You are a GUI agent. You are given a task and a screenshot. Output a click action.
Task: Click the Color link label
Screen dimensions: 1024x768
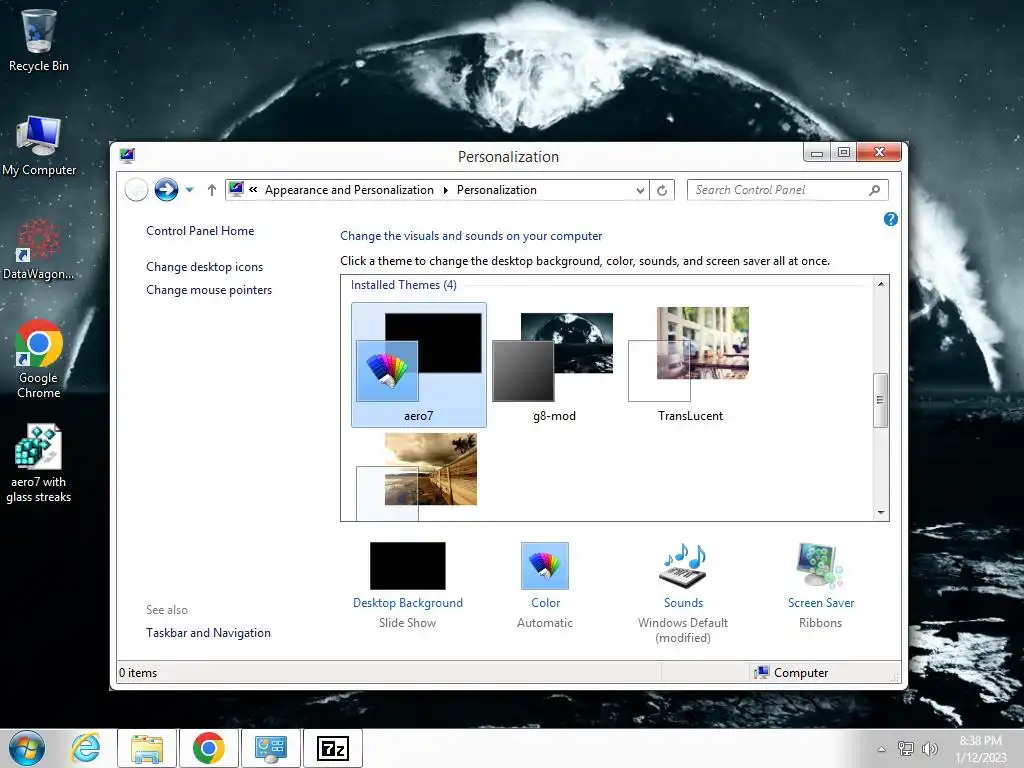point(545,603)
